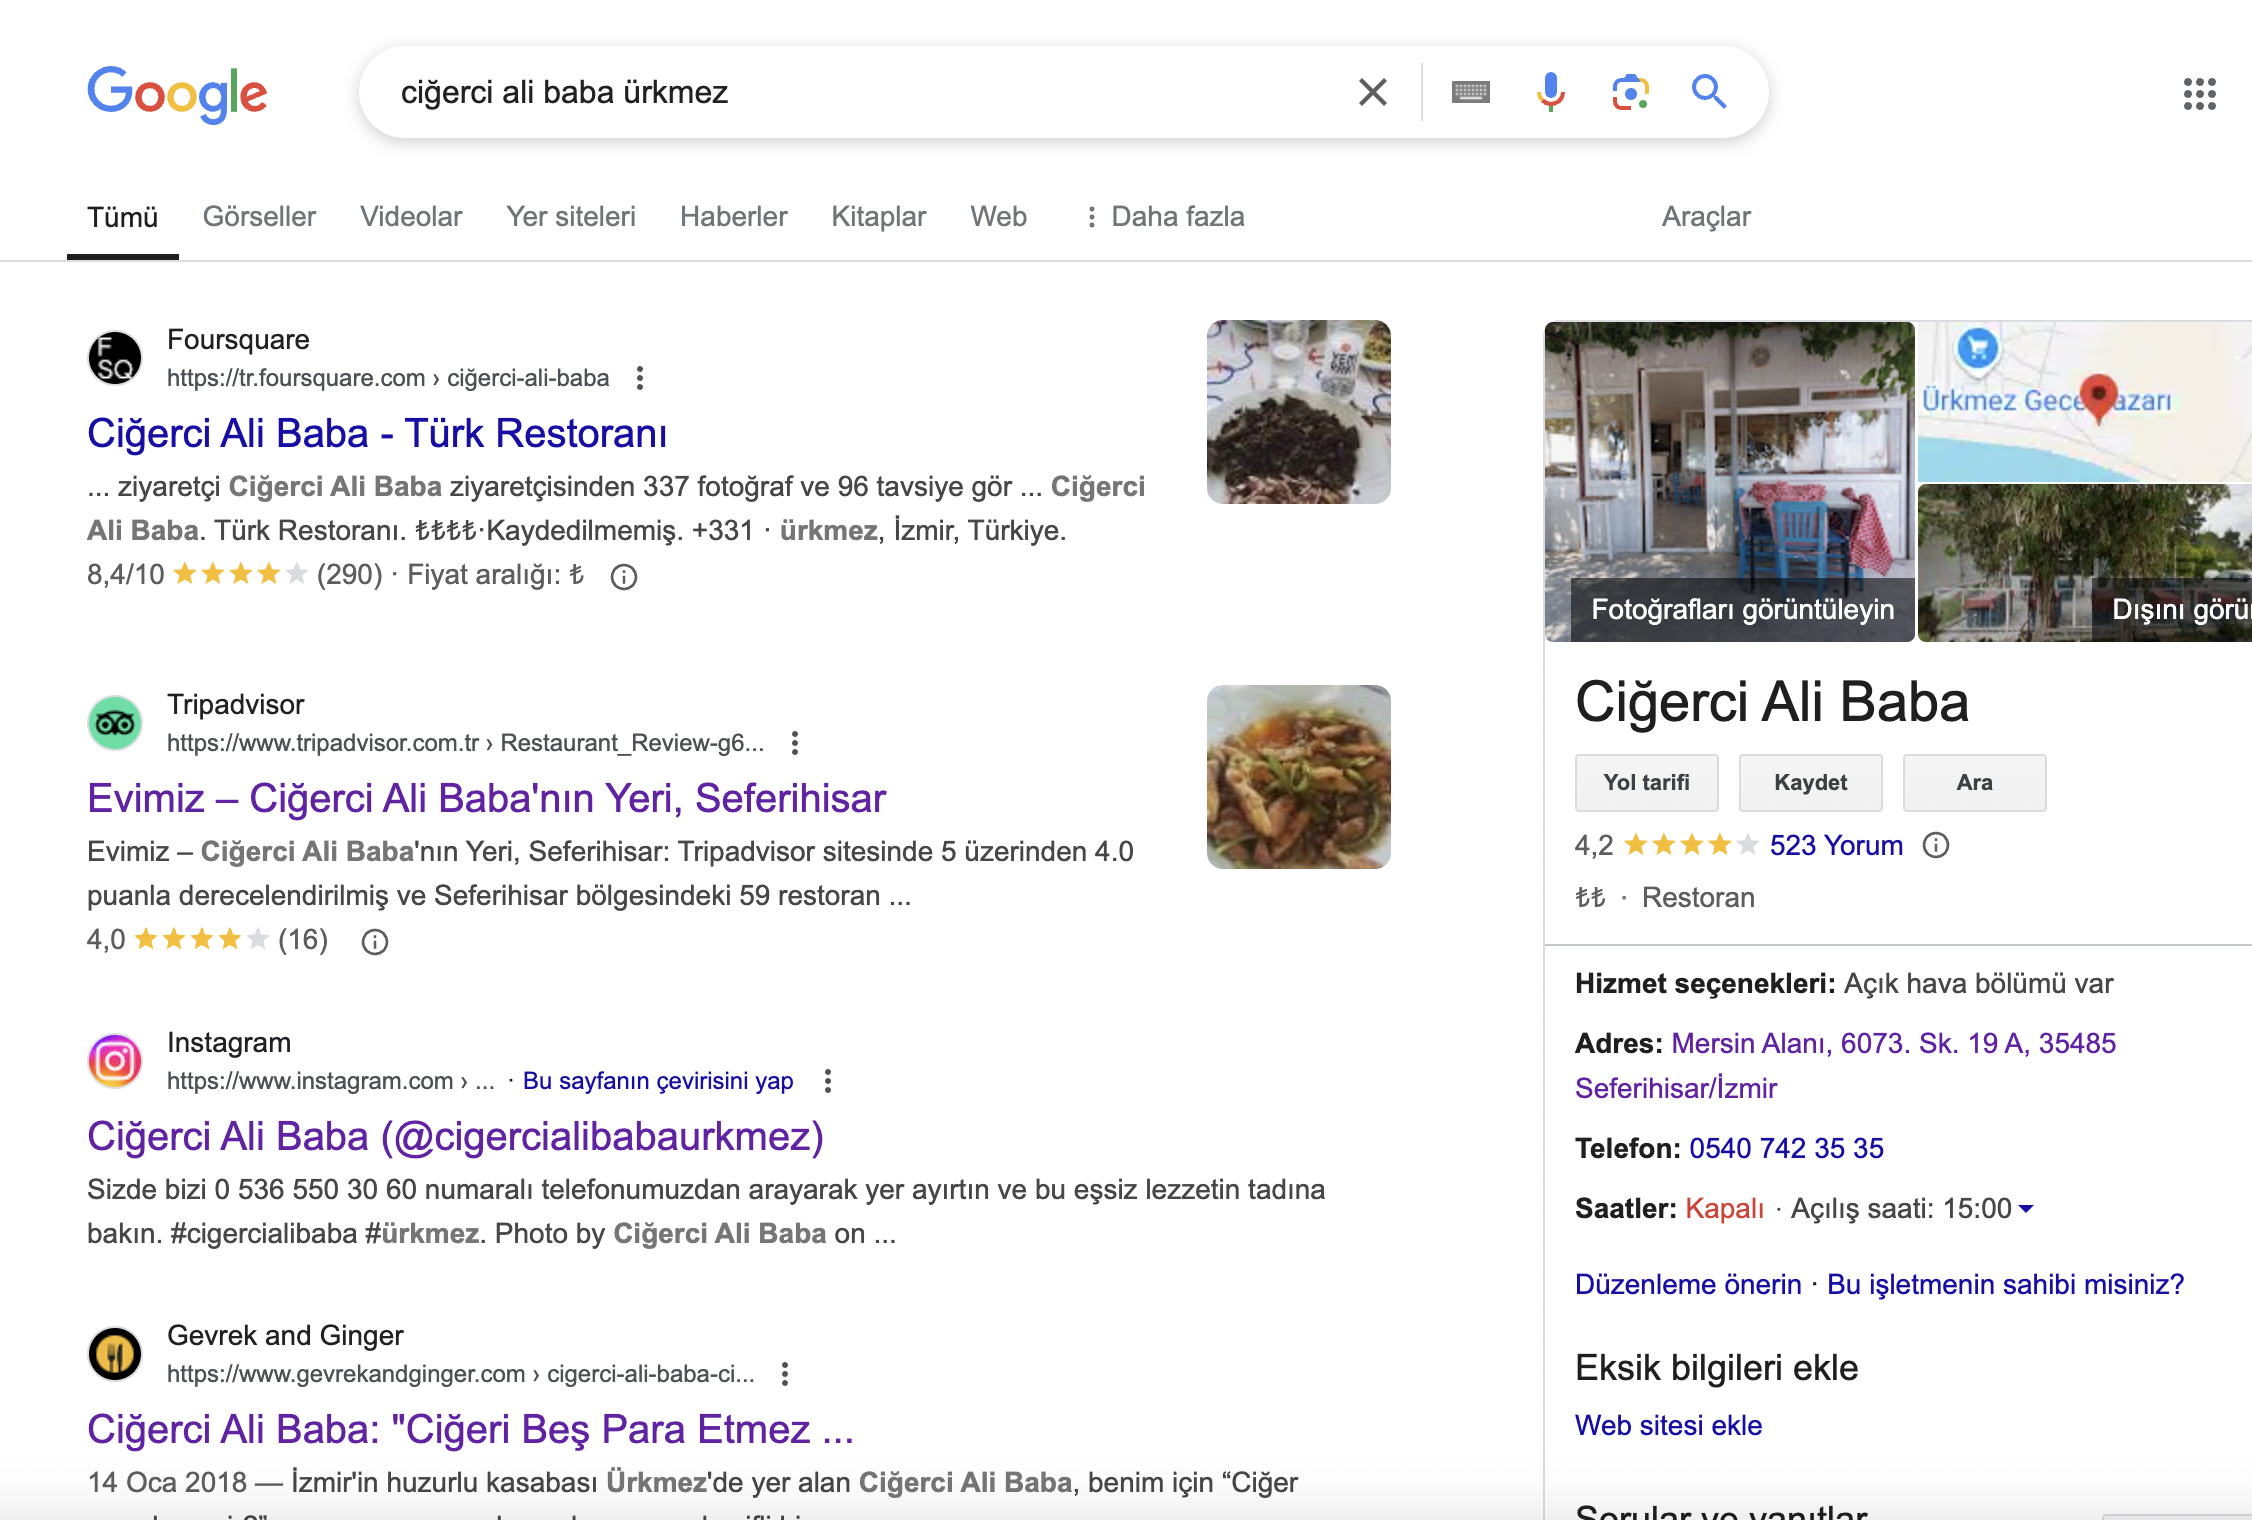Viewport: 2252px width, 1520px height.
Task: Open the 523 Yorum reviews link
Action: (1836, 846)
